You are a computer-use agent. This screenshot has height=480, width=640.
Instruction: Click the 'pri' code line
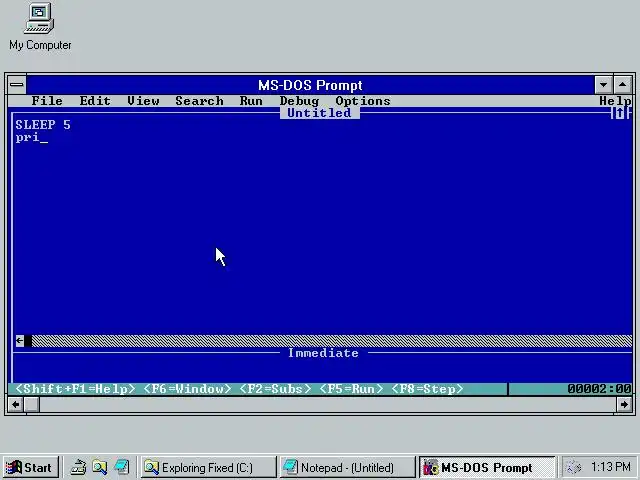pos(27,137)
